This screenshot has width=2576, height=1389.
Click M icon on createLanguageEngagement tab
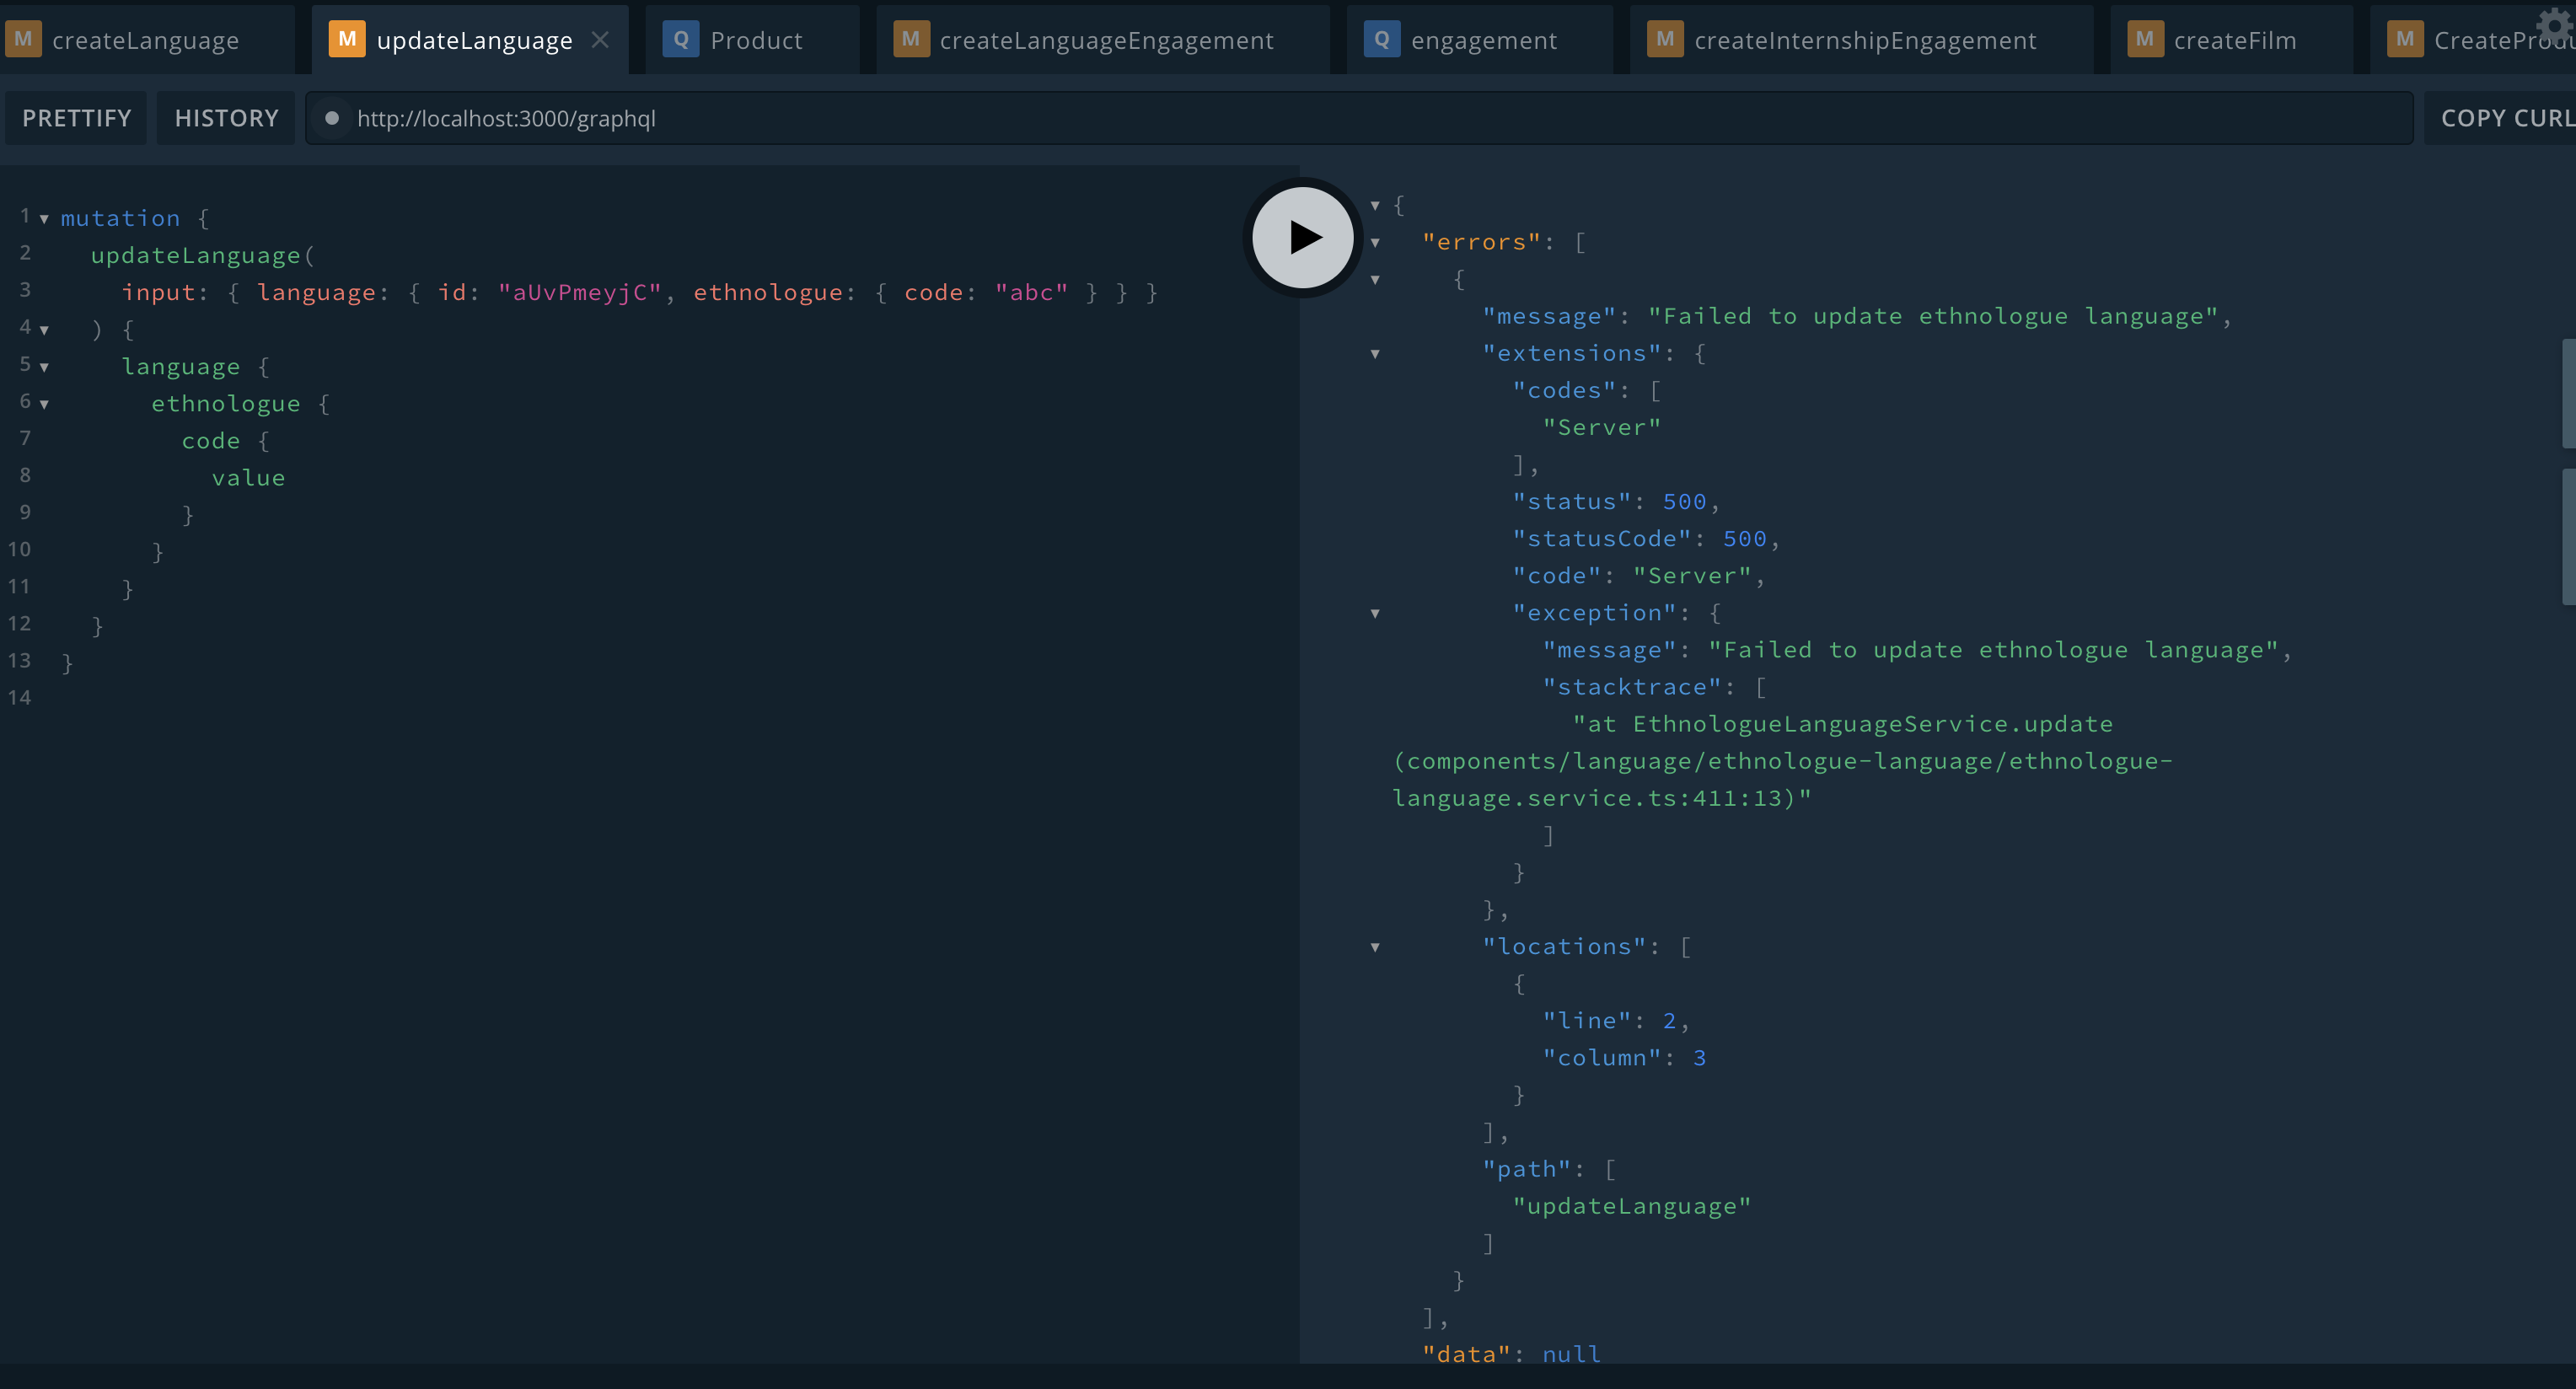911,40
